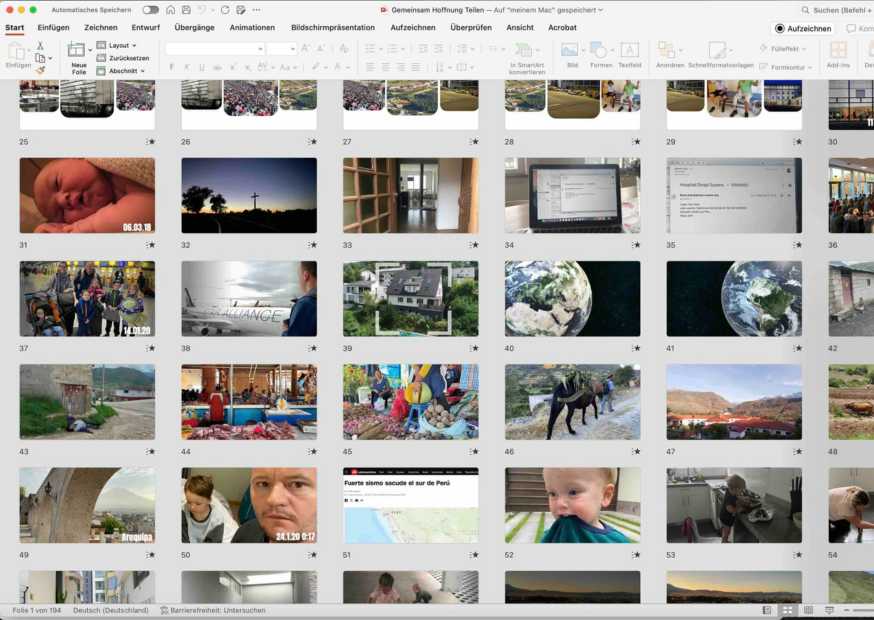Open the Entwurf ribbon tab
The width and height of the screenshot is (874, 620).
(x=145, y=27)
